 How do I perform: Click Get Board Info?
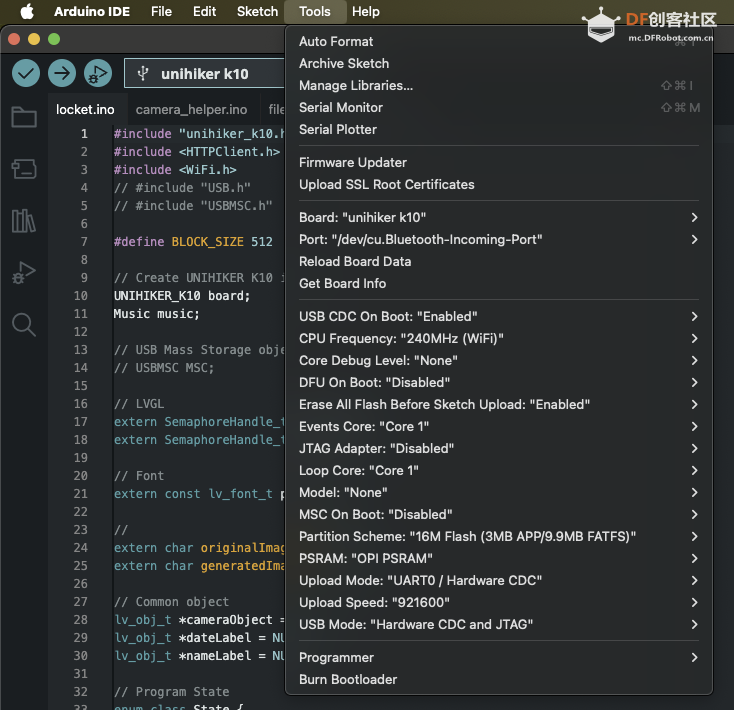(x=499, y=283)
